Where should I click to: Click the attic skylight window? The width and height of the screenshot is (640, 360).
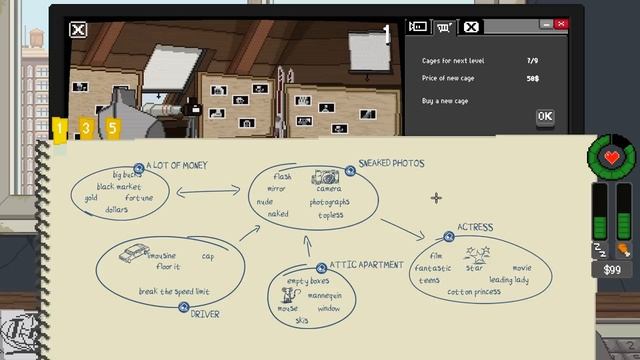173,68
